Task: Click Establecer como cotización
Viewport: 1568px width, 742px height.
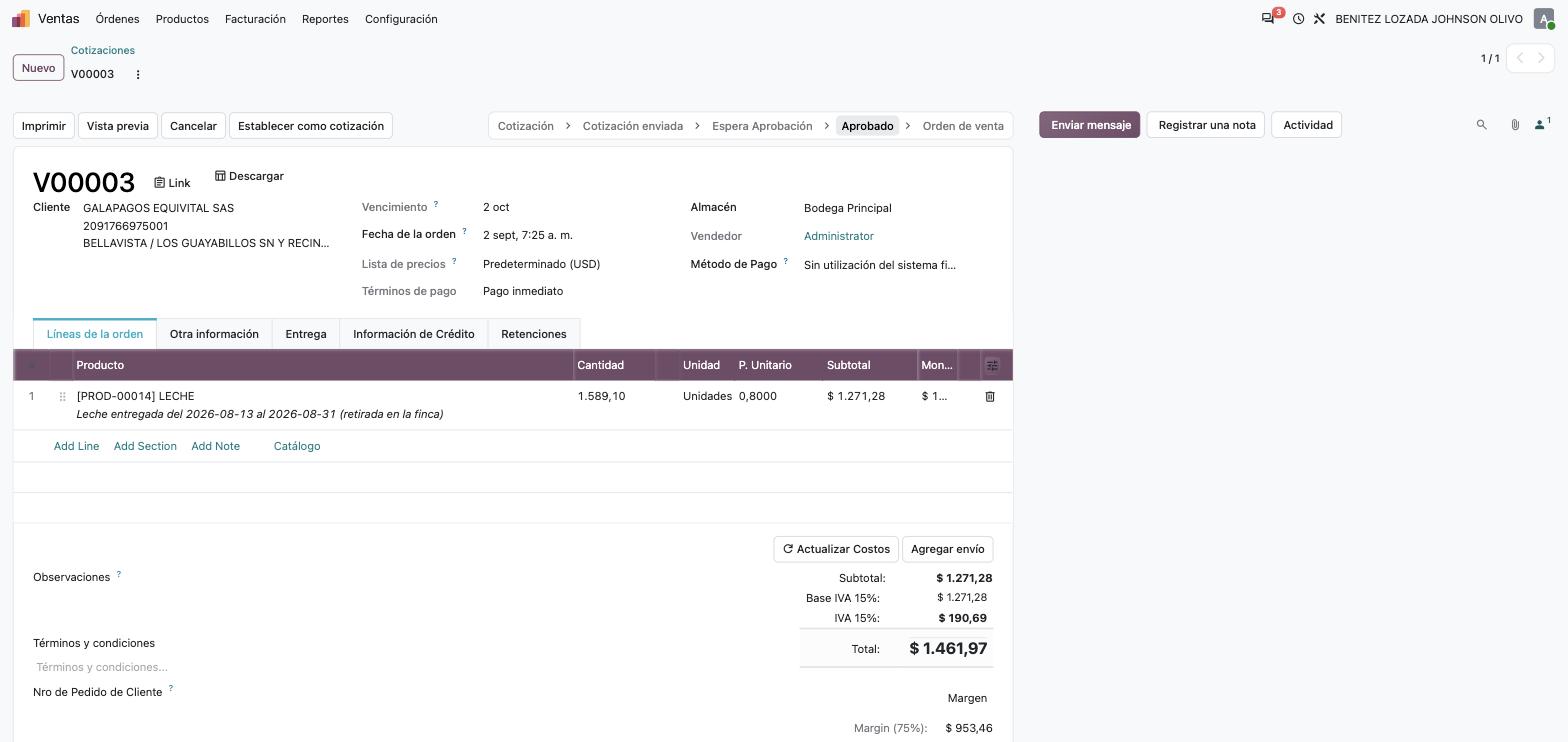Action: [311, 126]
